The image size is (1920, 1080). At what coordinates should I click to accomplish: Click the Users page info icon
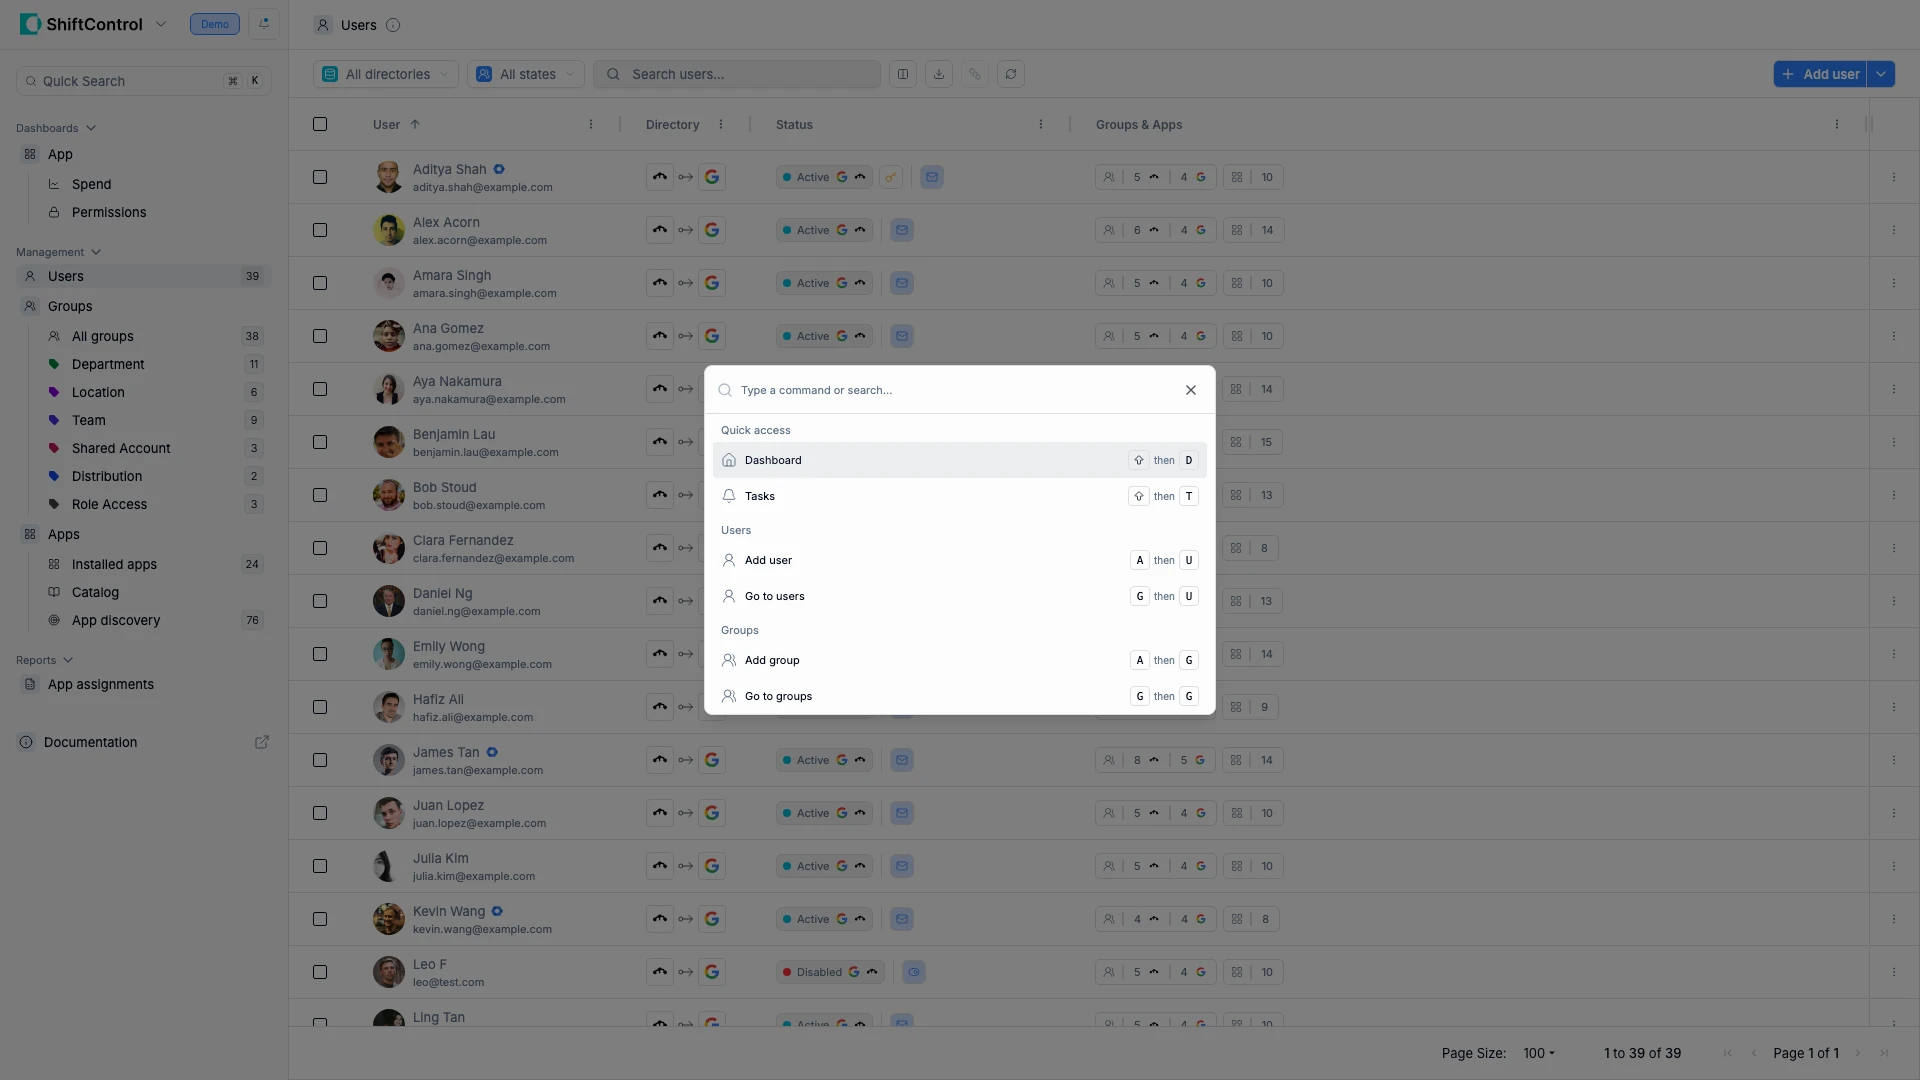point(393,25)
